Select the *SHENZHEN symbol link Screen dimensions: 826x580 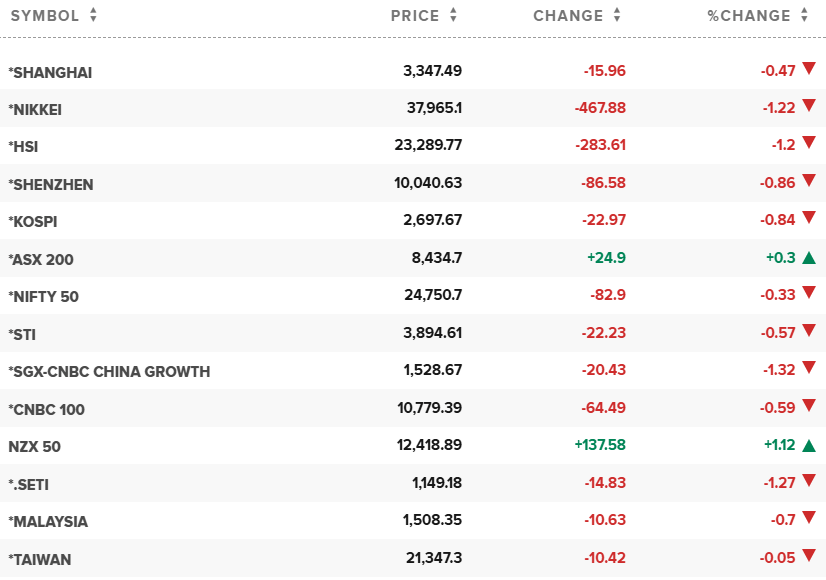pos(51,184)
